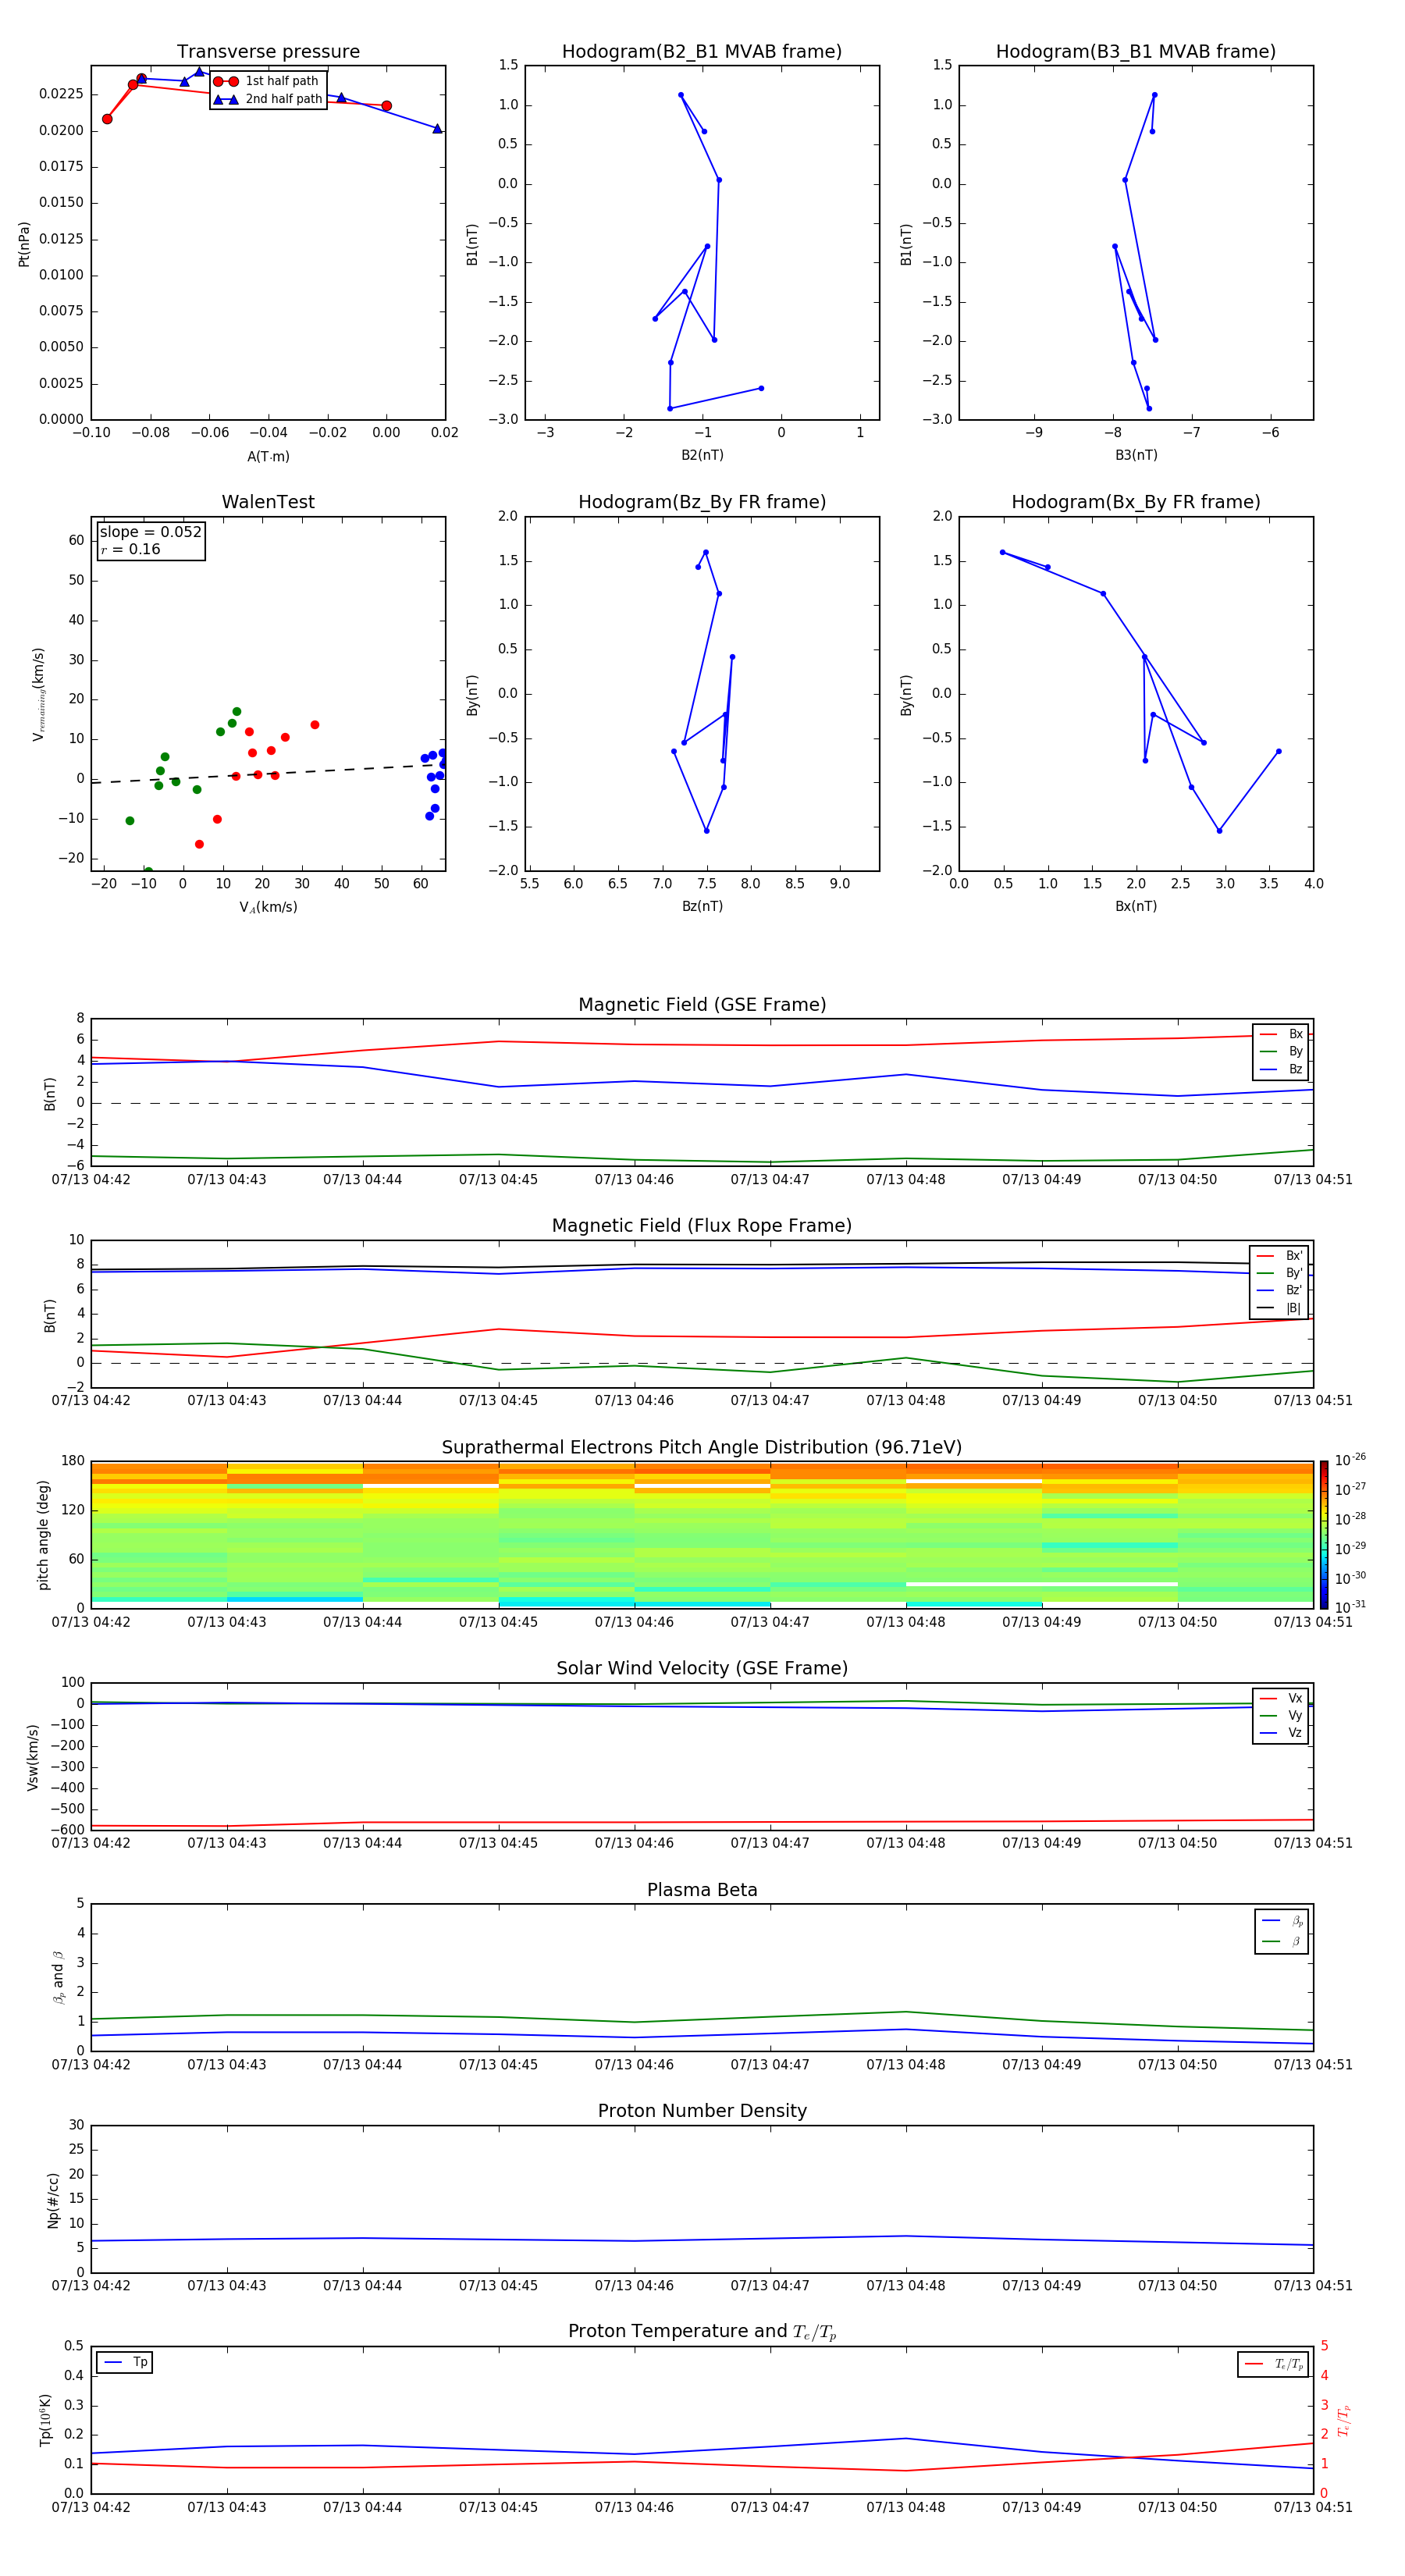
Task: Click the "WalenTest" plot title
Action: click(x=268, y=502)
